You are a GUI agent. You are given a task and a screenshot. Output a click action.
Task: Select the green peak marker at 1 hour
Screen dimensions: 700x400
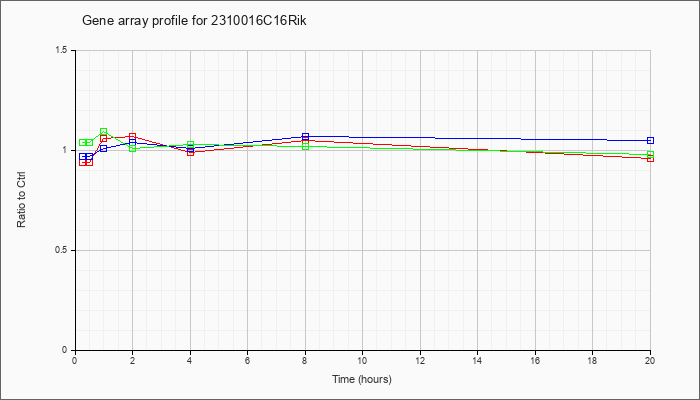(x=104, y=132)
